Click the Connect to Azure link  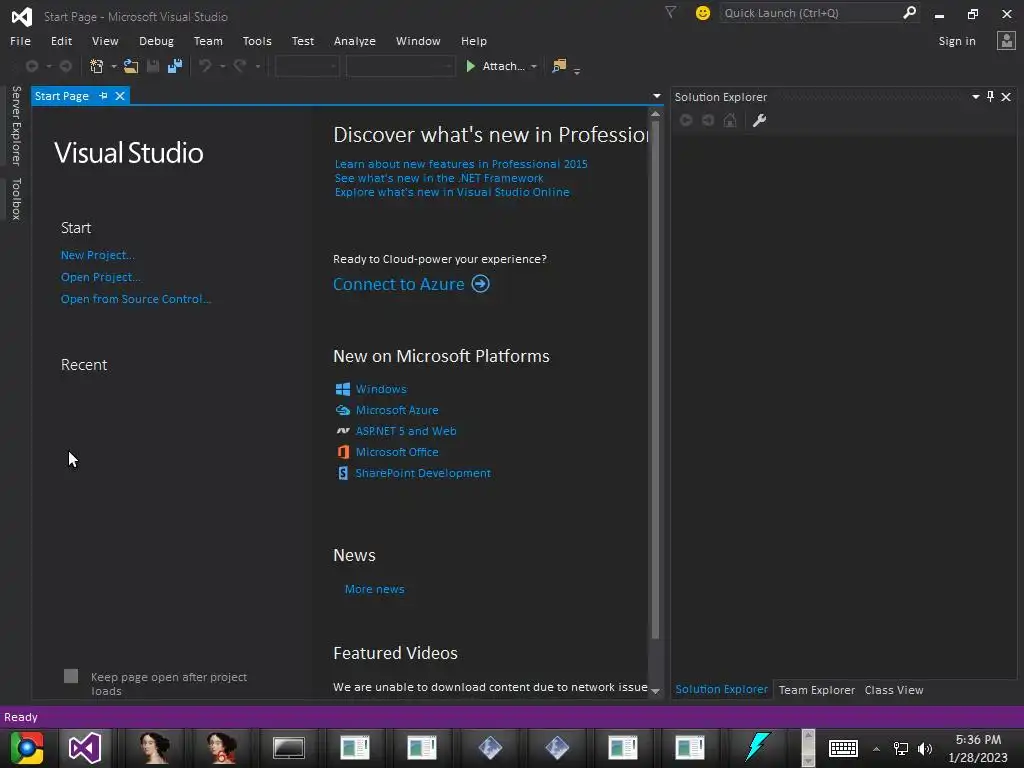pos(398,284)
